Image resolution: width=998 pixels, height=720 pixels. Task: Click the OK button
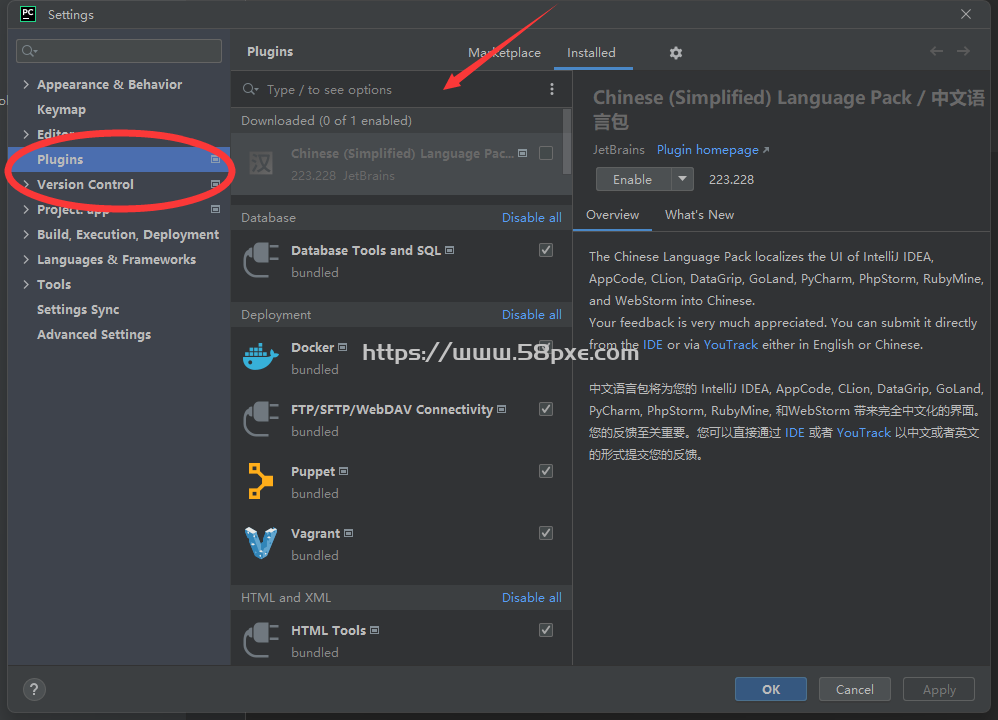click(x=771, y=689)
